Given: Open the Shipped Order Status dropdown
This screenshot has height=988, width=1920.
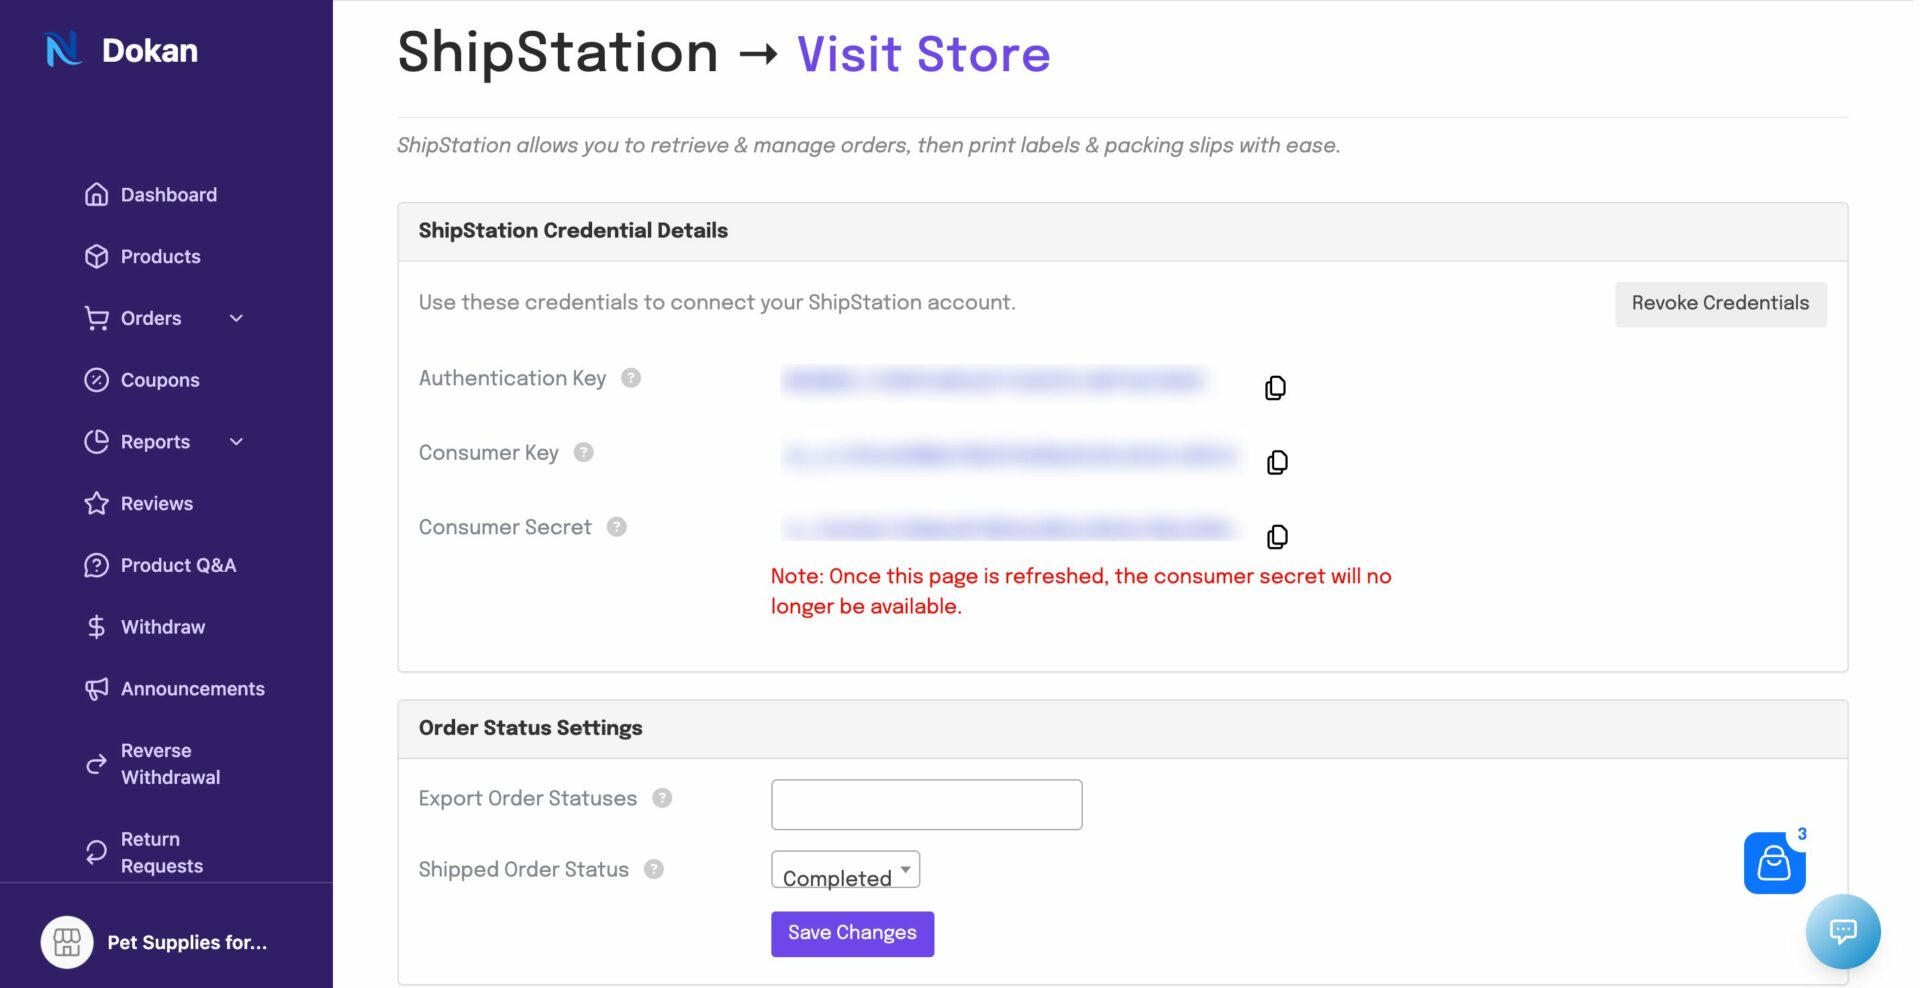Looking at the screenshot, I should pos(844,869).
